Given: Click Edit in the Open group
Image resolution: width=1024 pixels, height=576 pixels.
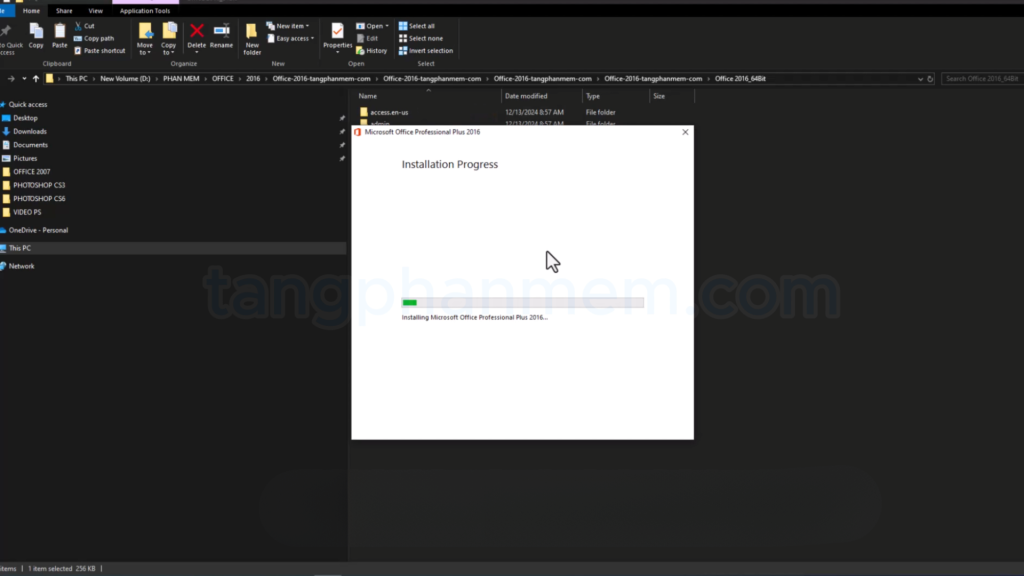Looking at the screenshot, I should point(368,39).
